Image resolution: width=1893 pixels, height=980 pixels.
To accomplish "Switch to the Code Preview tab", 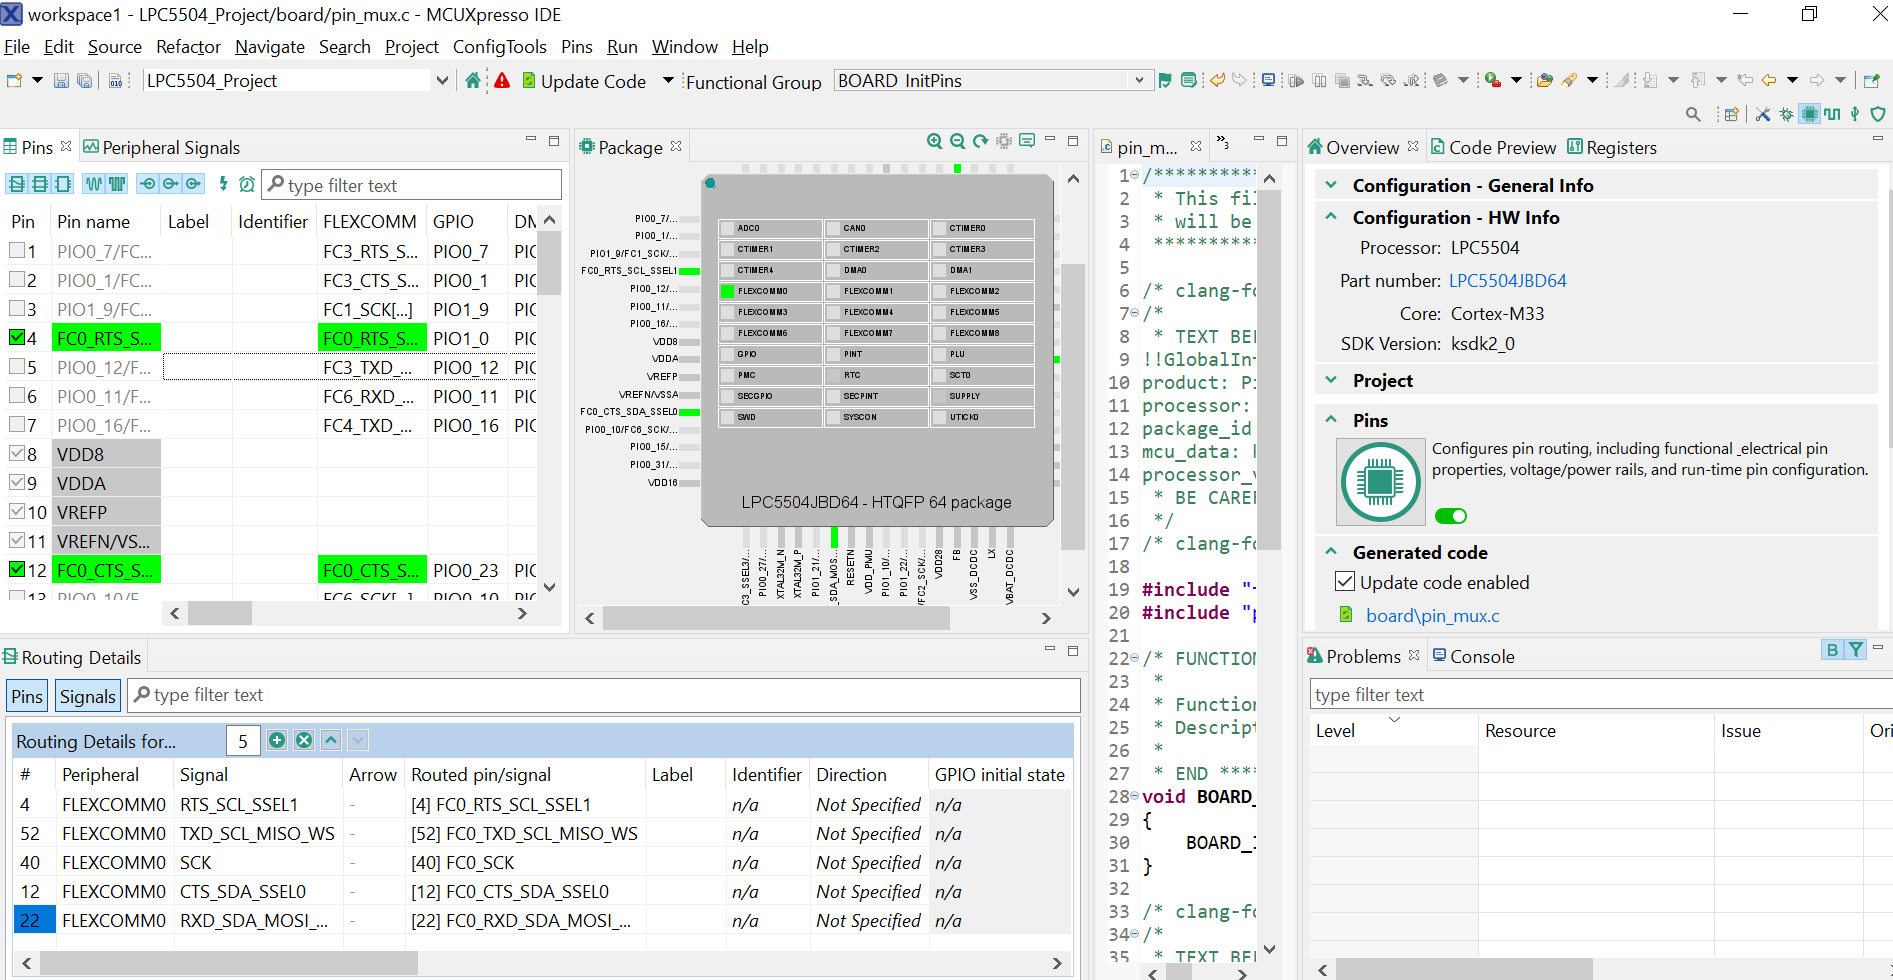I will (x=1494, y=147).
